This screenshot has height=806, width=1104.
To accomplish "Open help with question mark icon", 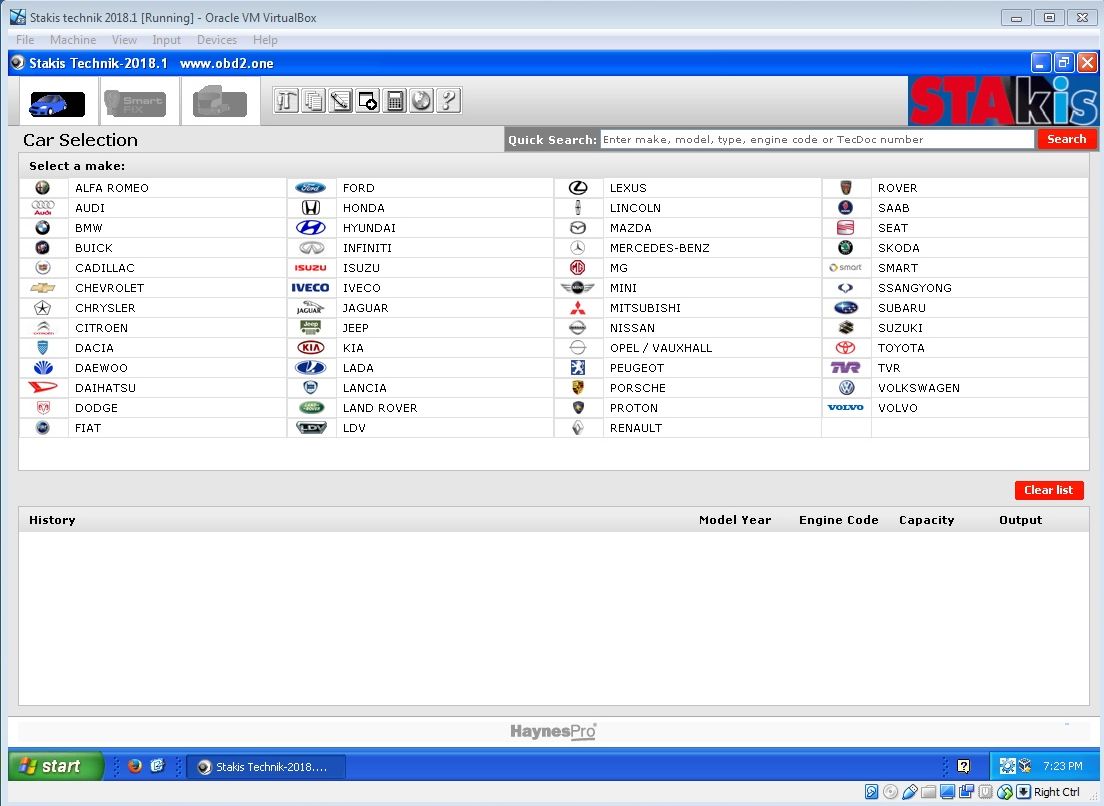I will coord(449,100).
